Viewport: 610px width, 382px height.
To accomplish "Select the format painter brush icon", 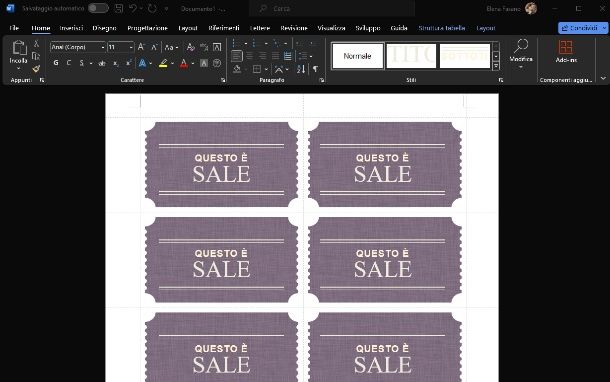I will pyautogui.click(x=36, y=69).
